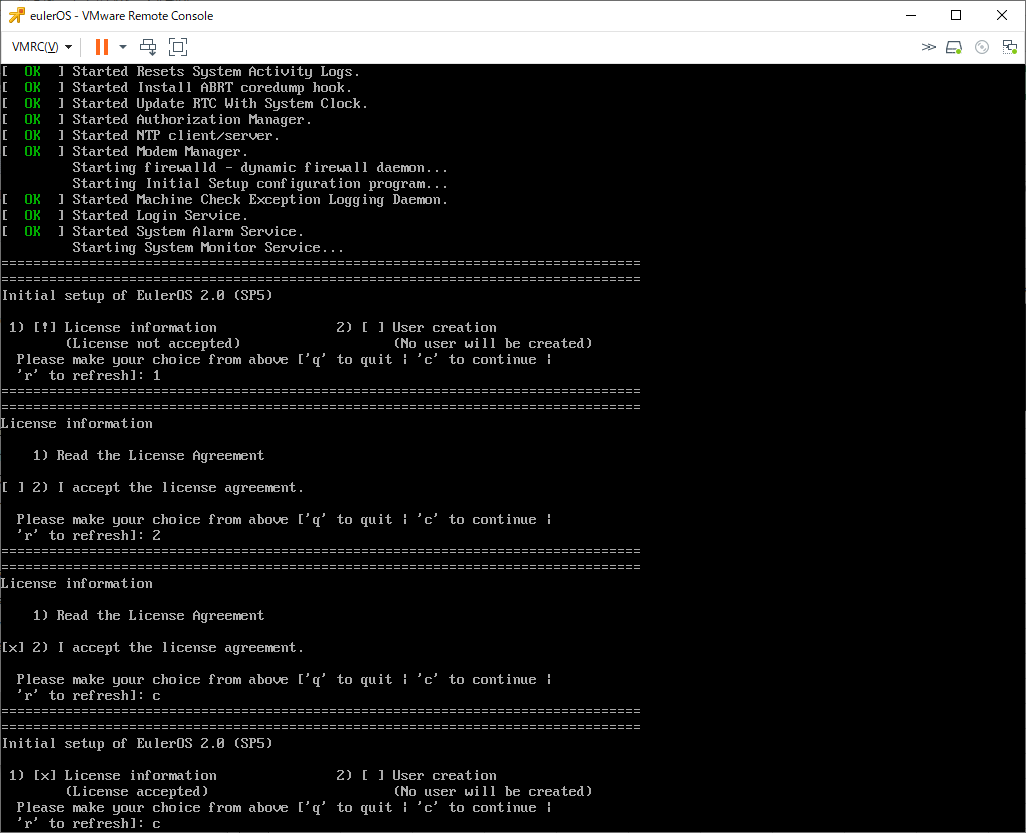Open the suspend options dropdown arrow
Viewport: 1026px width, 833px height.
coord(123,47)
